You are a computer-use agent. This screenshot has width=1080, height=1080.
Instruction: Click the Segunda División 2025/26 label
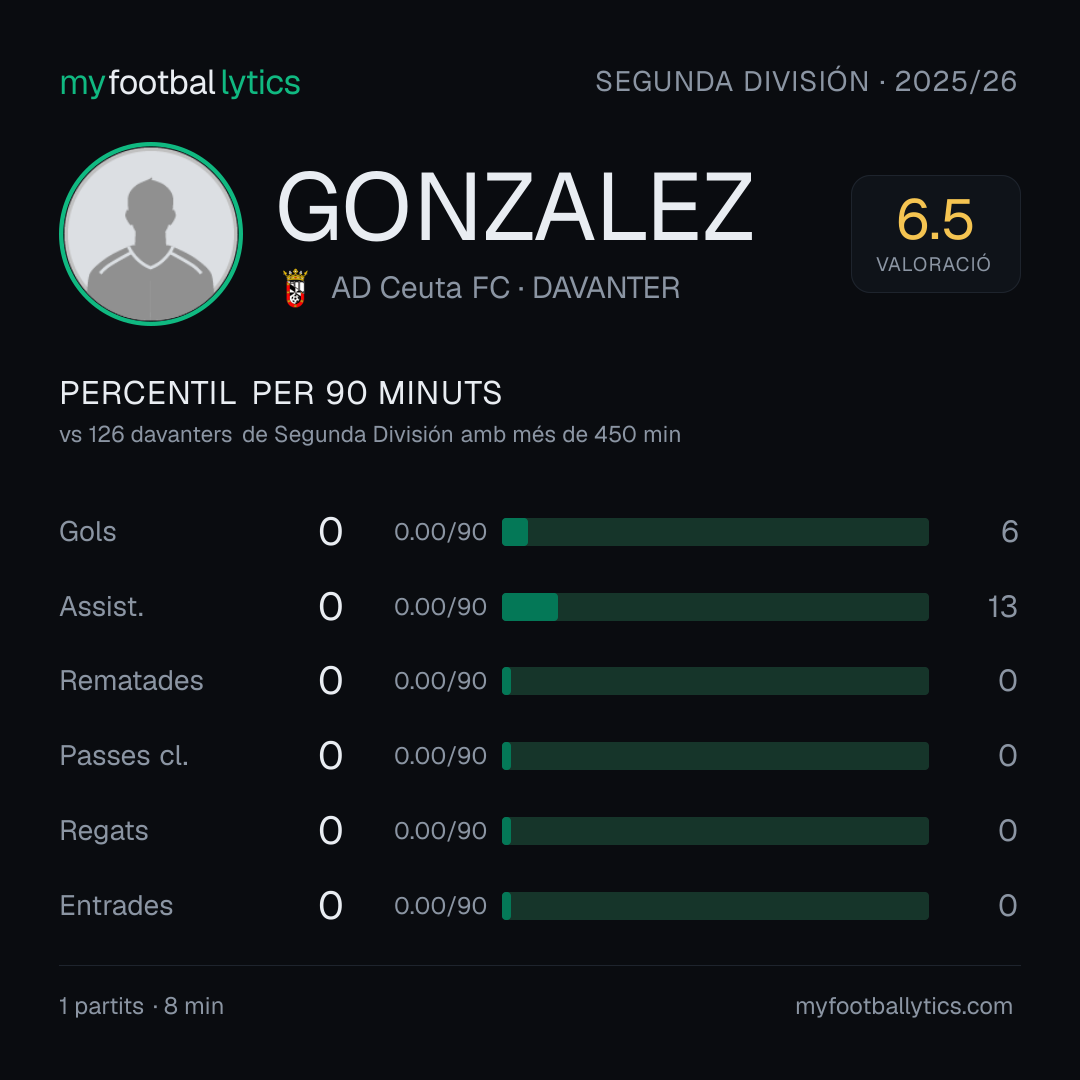806,81
